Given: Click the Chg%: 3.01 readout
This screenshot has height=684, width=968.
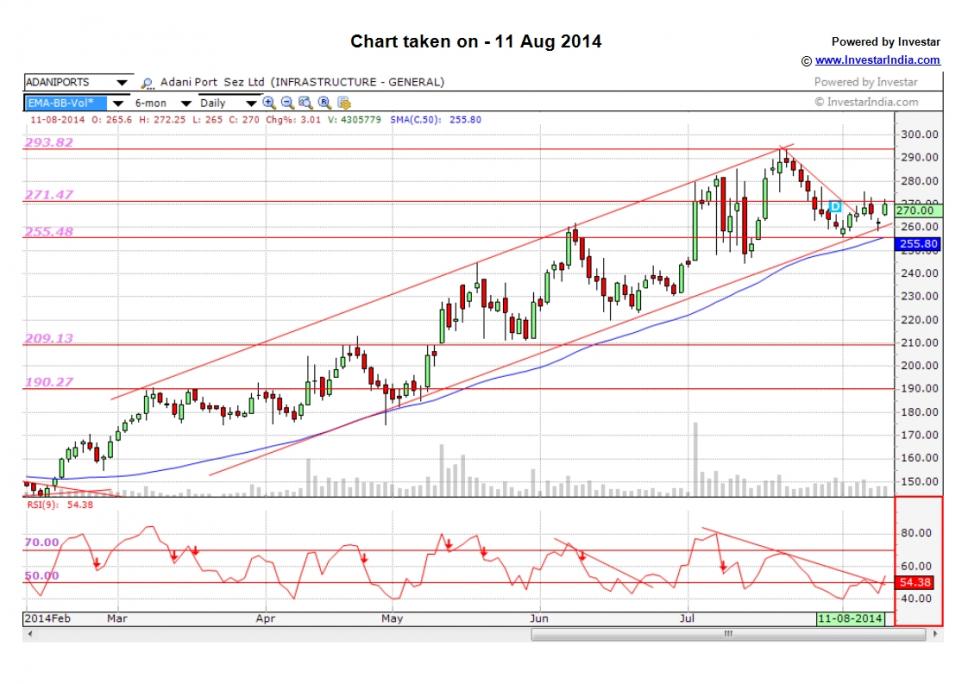Looking at the screenshot, I should click(x=293, y=120).
